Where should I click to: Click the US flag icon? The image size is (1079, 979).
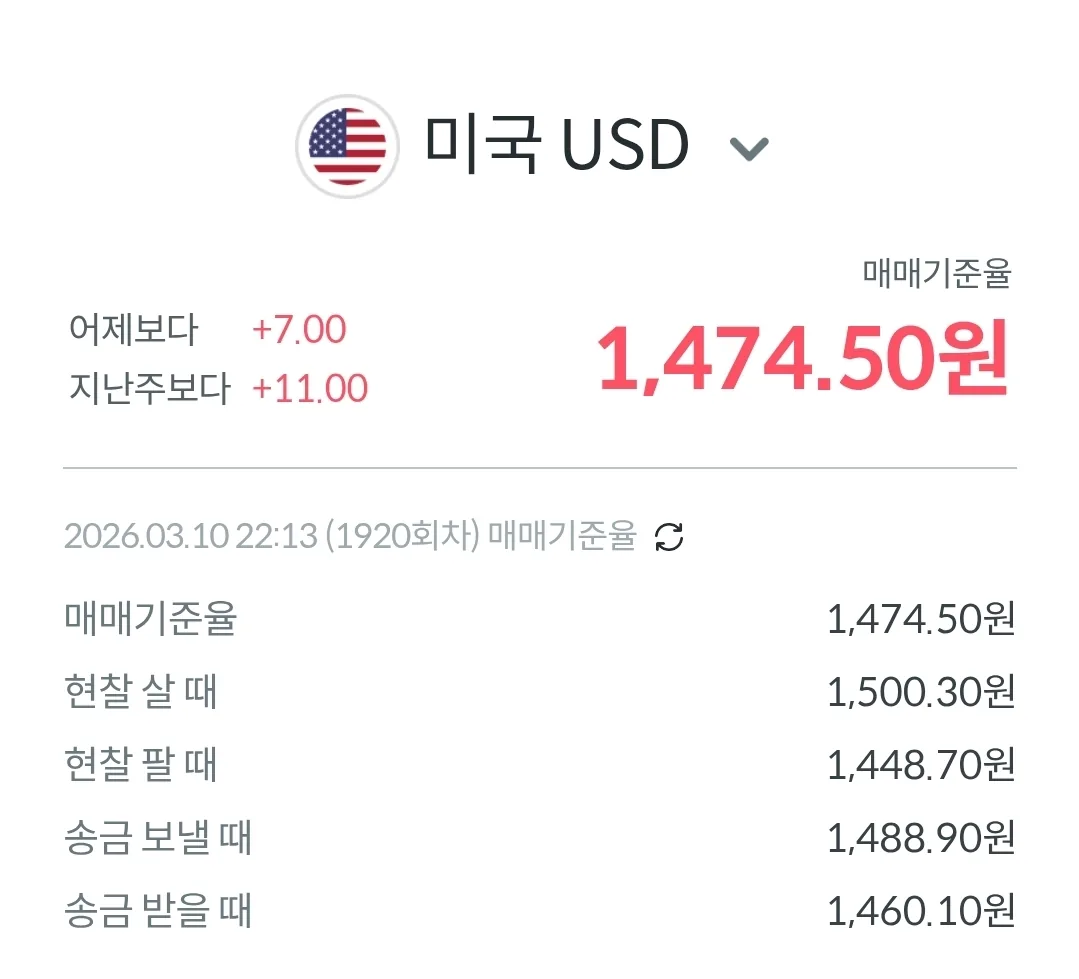point(348,147)
